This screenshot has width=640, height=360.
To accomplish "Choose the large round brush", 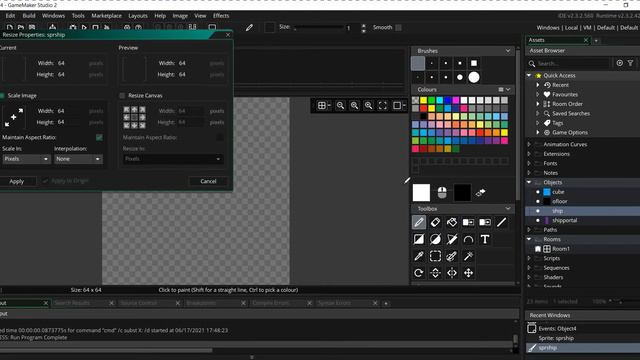I will (x=474, y=77).
